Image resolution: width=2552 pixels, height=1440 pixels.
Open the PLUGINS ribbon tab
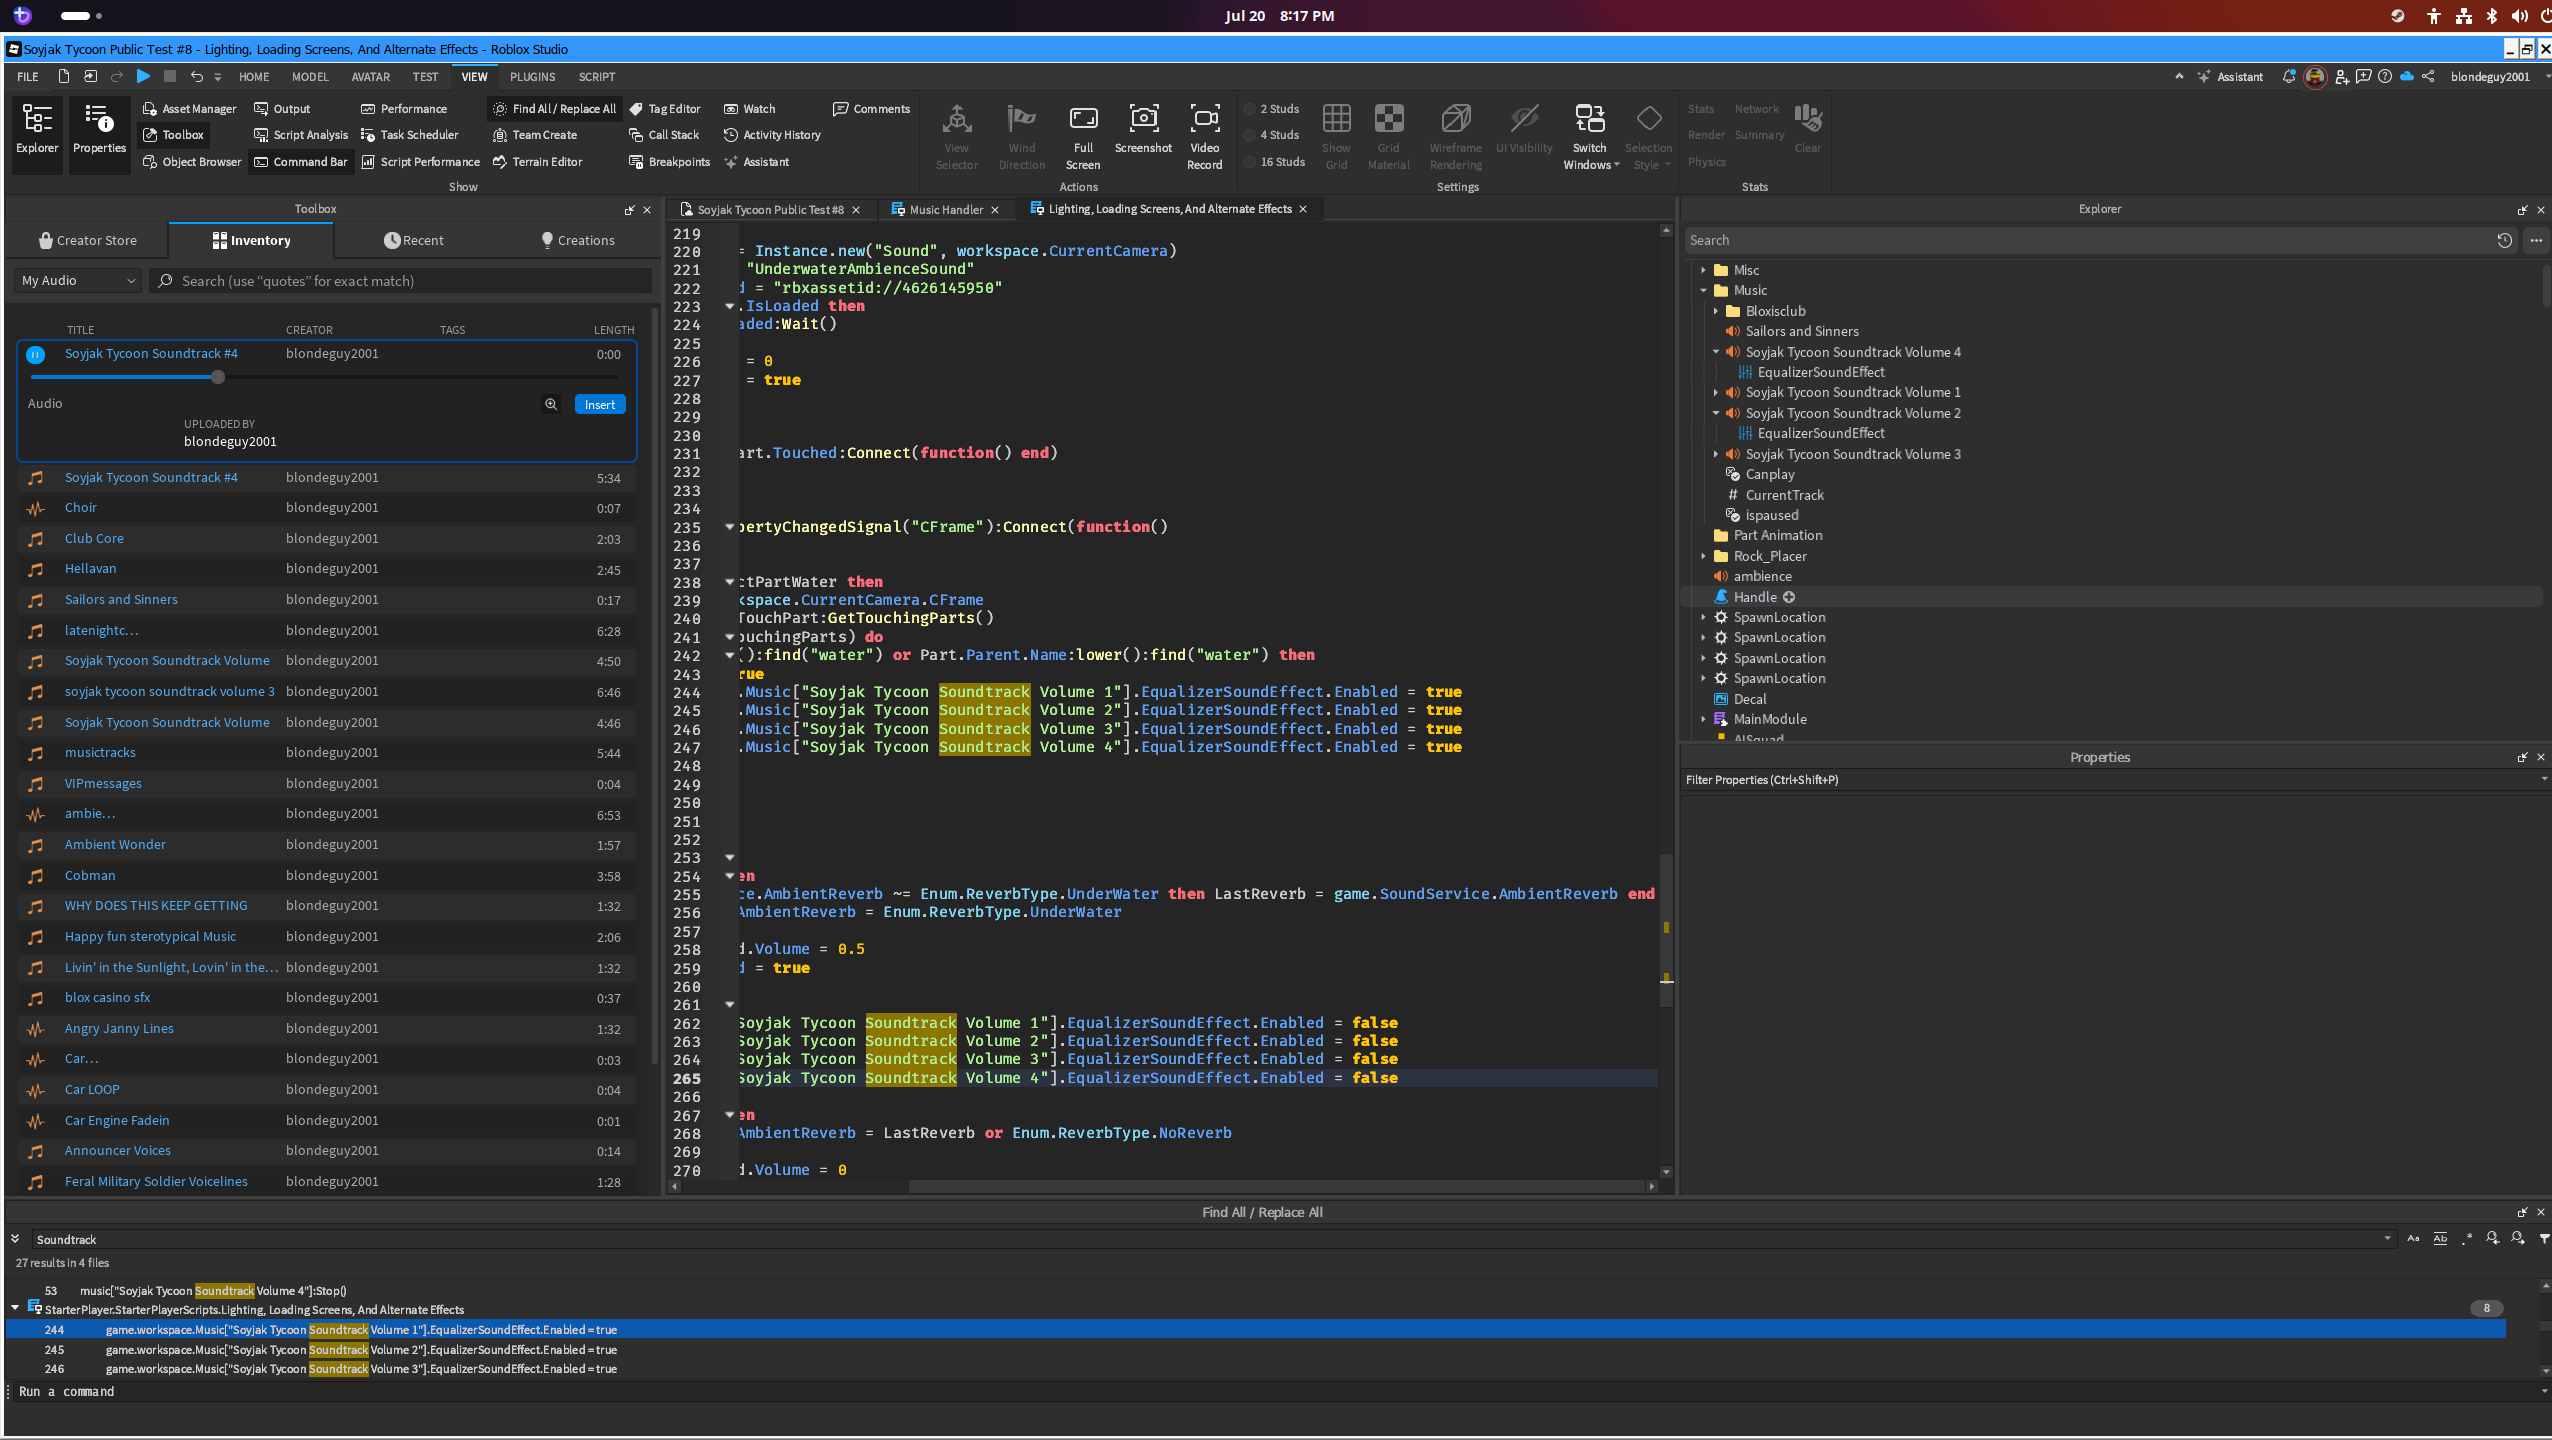point(532,77)
